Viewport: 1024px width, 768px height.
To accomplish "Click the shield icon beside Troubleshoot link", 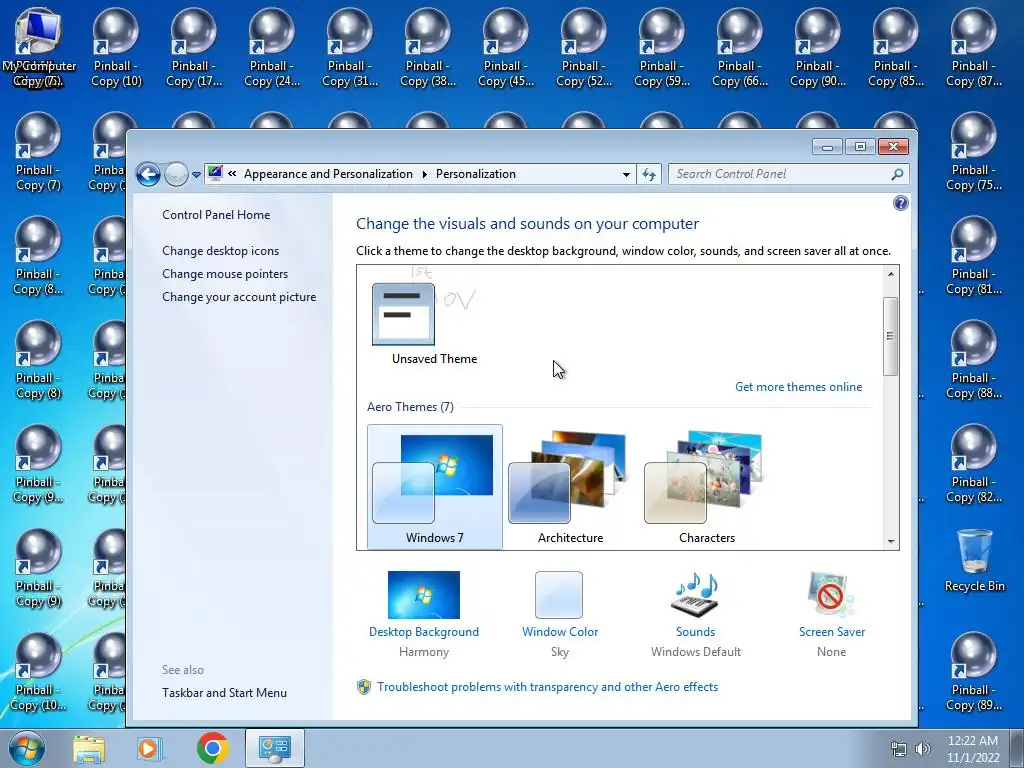I will click(364, 687).
